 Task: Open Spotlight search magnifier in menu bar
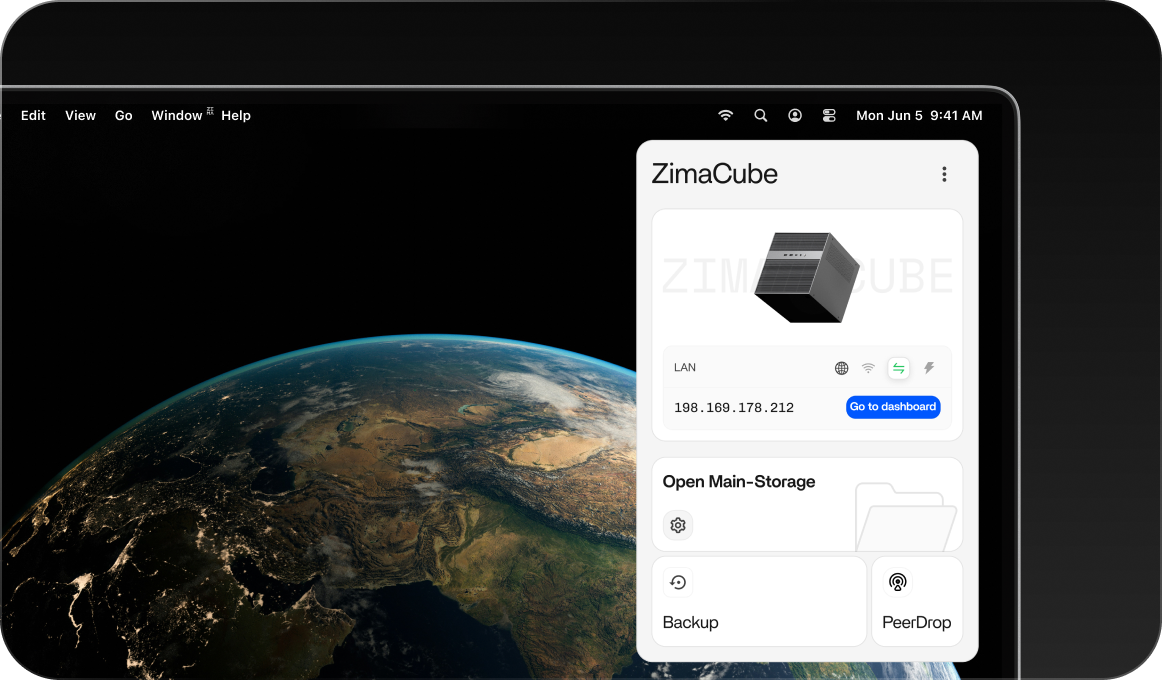(760, 116)
